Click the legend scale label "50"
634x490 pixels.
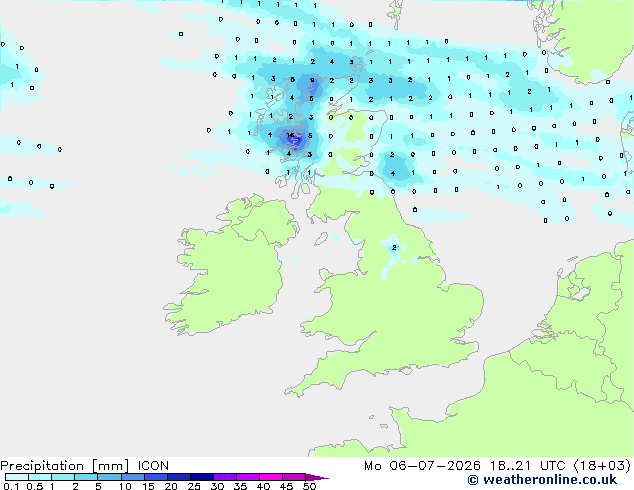[309, 486]
